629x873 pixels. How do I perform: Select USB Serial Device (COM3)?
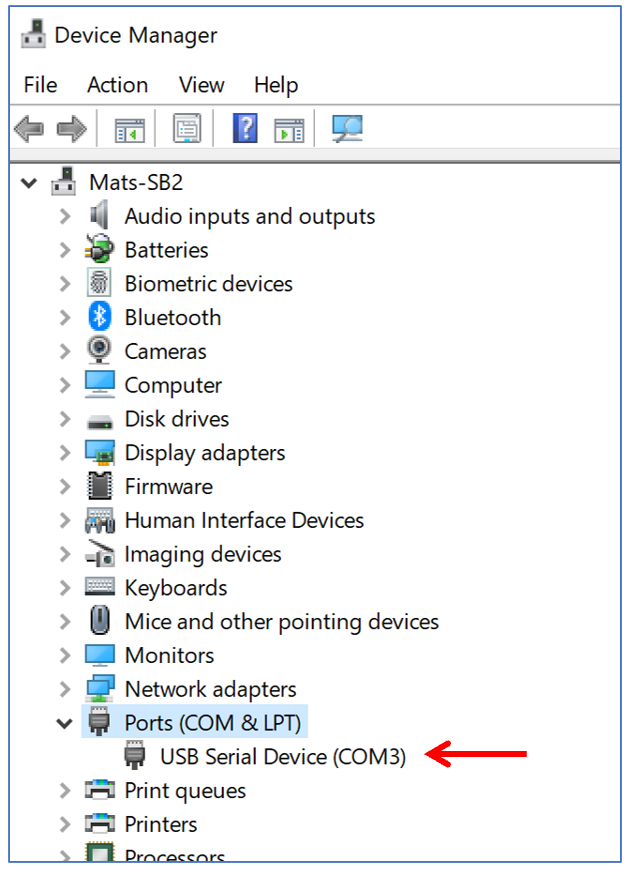(x=282, y=757)
